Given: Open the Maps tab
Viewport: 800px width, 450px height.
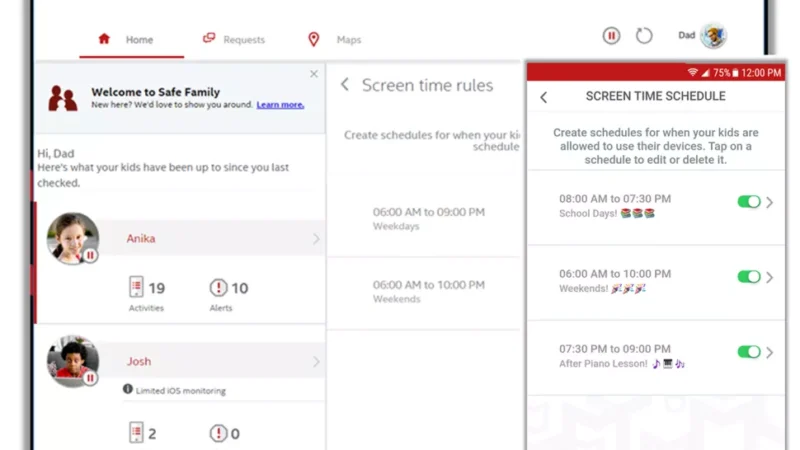Looking at the screenshot, I should 335,40.
